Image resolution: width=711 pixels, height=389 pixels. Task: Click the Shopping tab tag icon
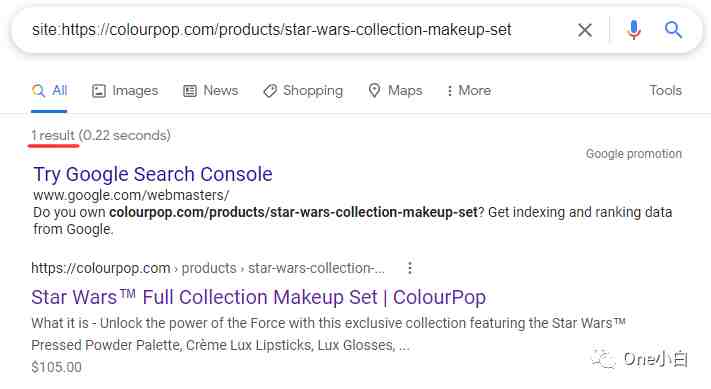tap(270, 91)
